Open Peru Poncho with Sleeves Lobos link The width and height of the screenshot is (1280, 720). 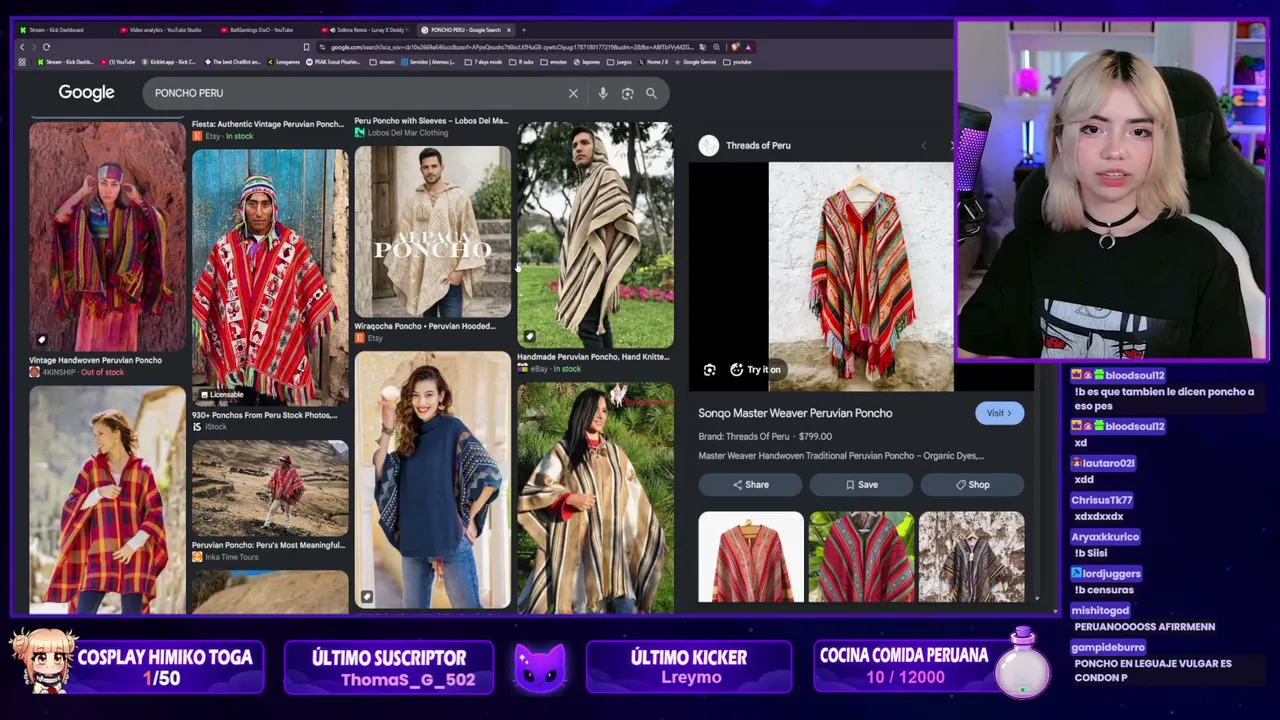(431, 121)
